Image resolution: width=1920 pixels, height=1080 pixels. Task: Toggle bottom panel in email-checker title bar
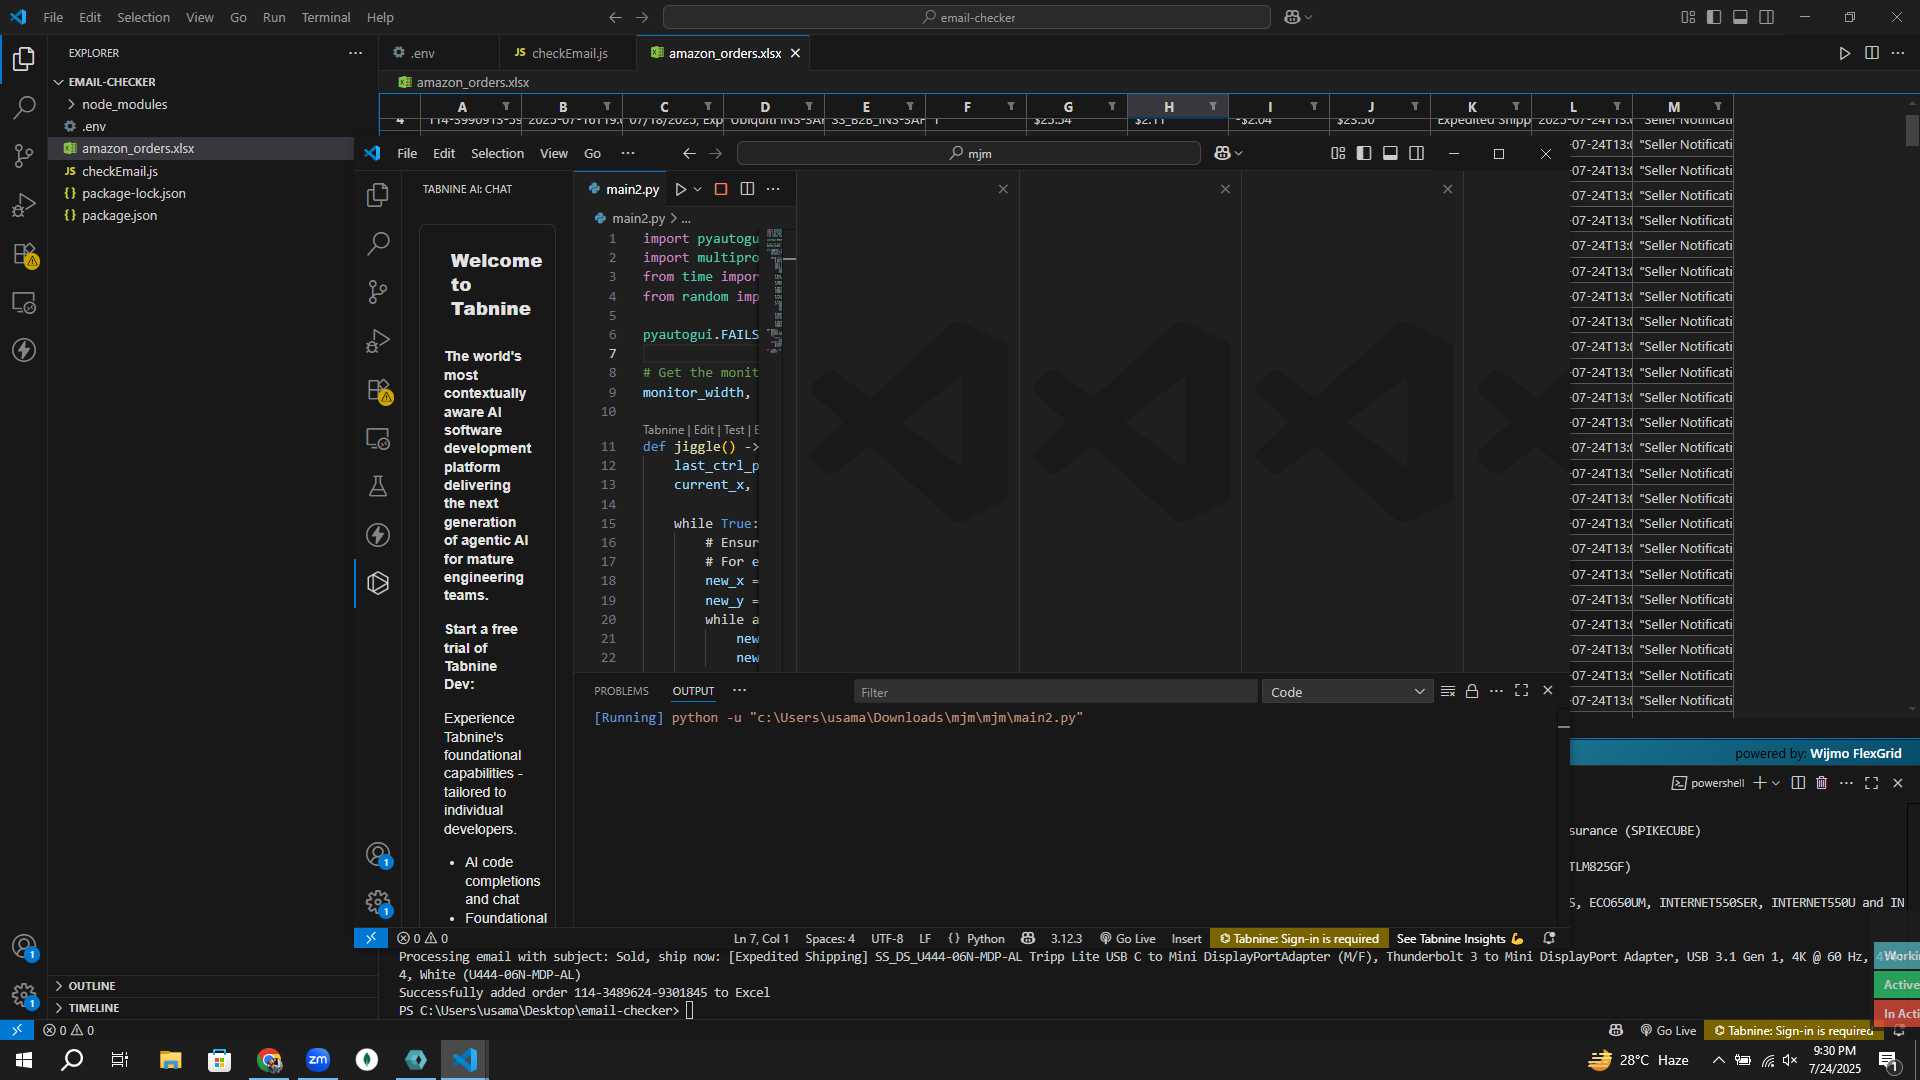(x=1740, y=17)
